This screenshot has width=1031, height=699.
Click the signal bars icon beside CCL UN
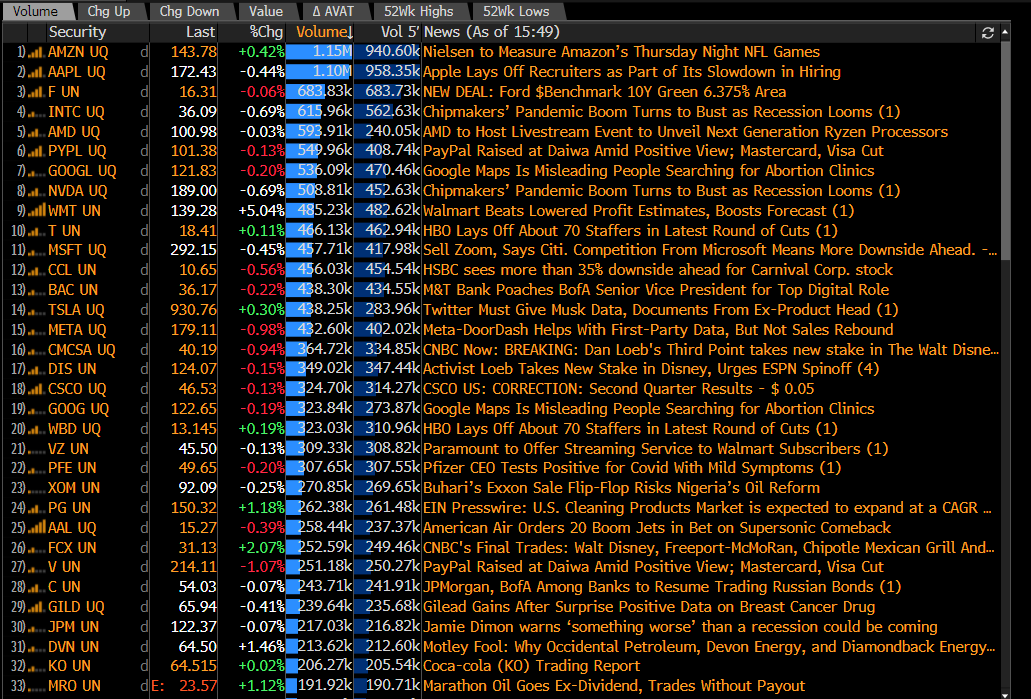pos(36,270)
